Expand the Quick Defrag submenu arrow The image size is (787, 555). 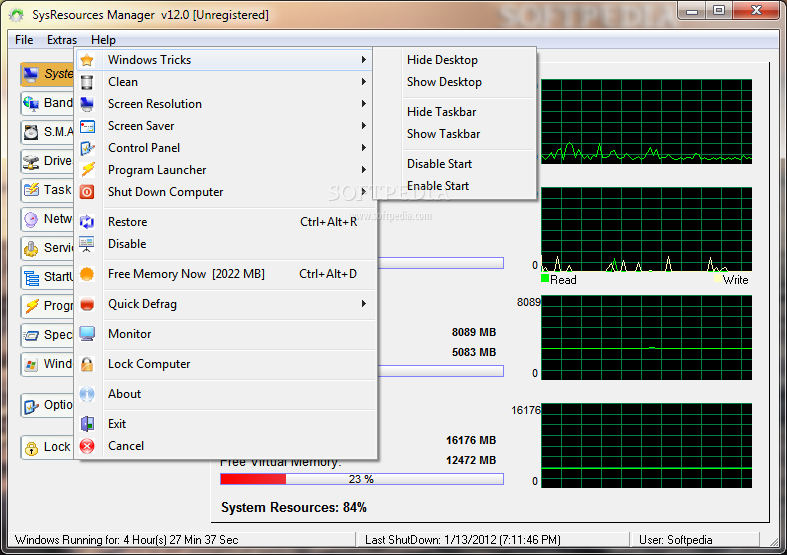(364, 304)
